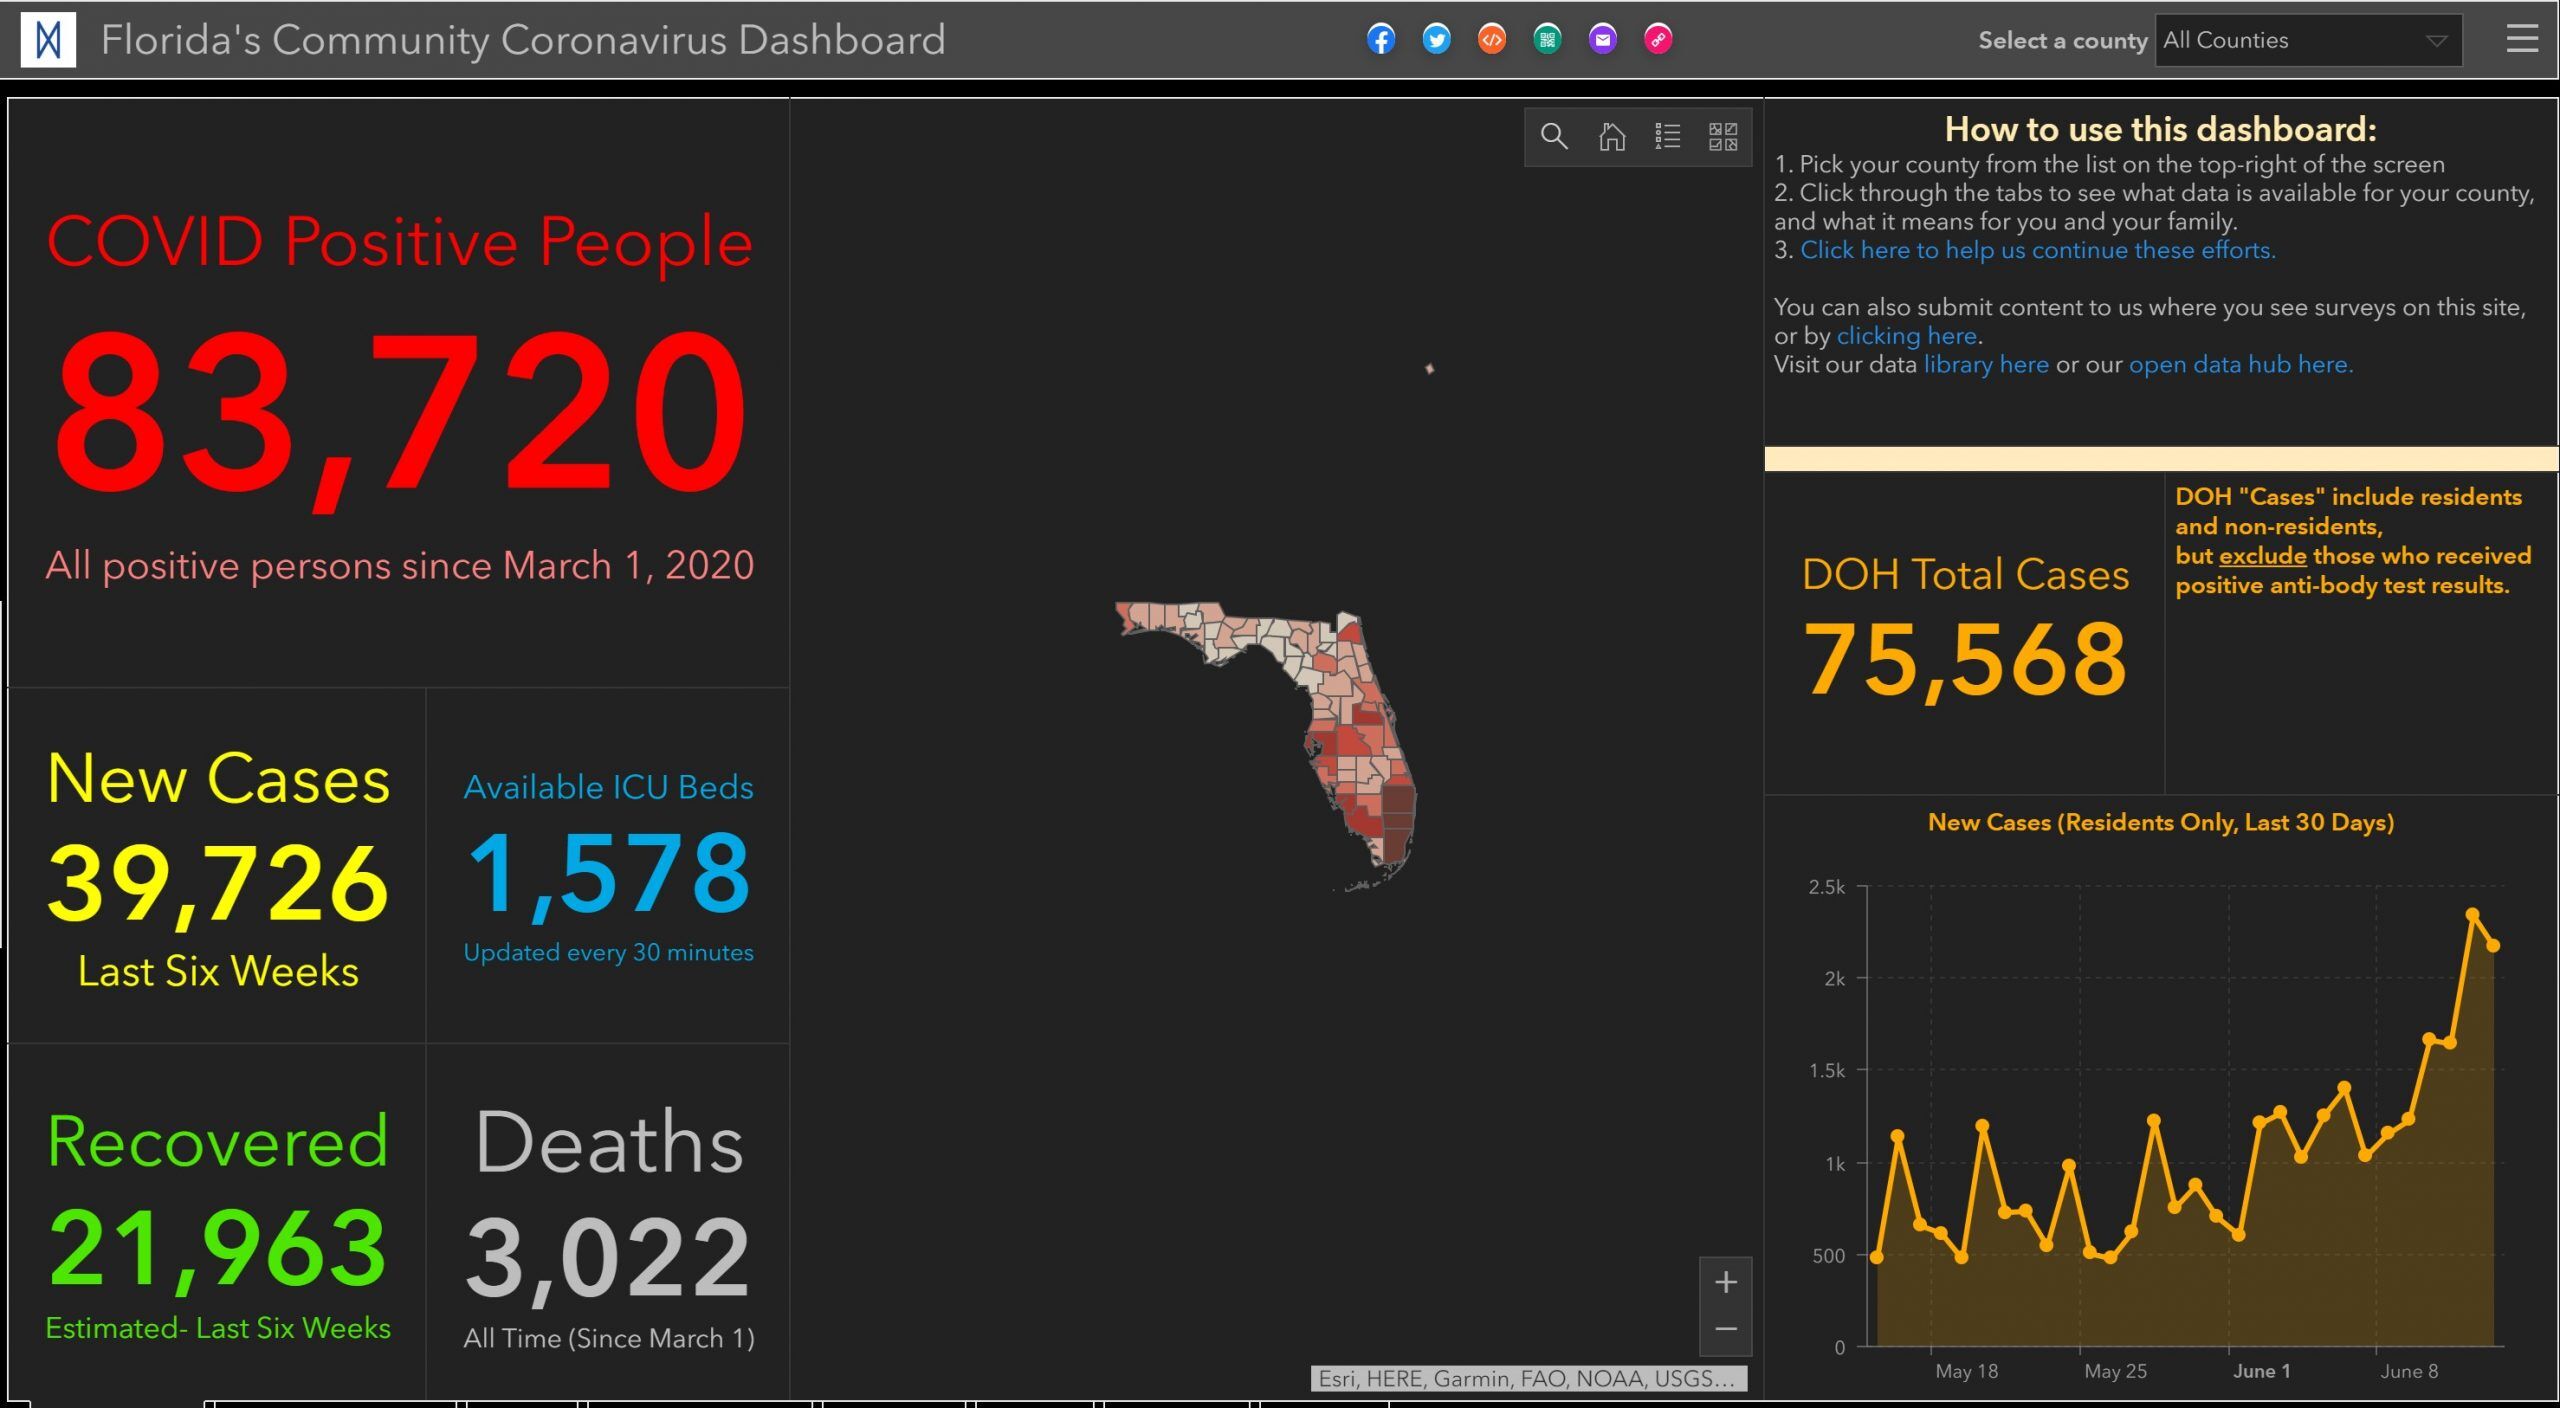This screenshot has width=2560, height=1408.
Task: Click the Deaths 3,022 value
Action: tap(608, 1258)
